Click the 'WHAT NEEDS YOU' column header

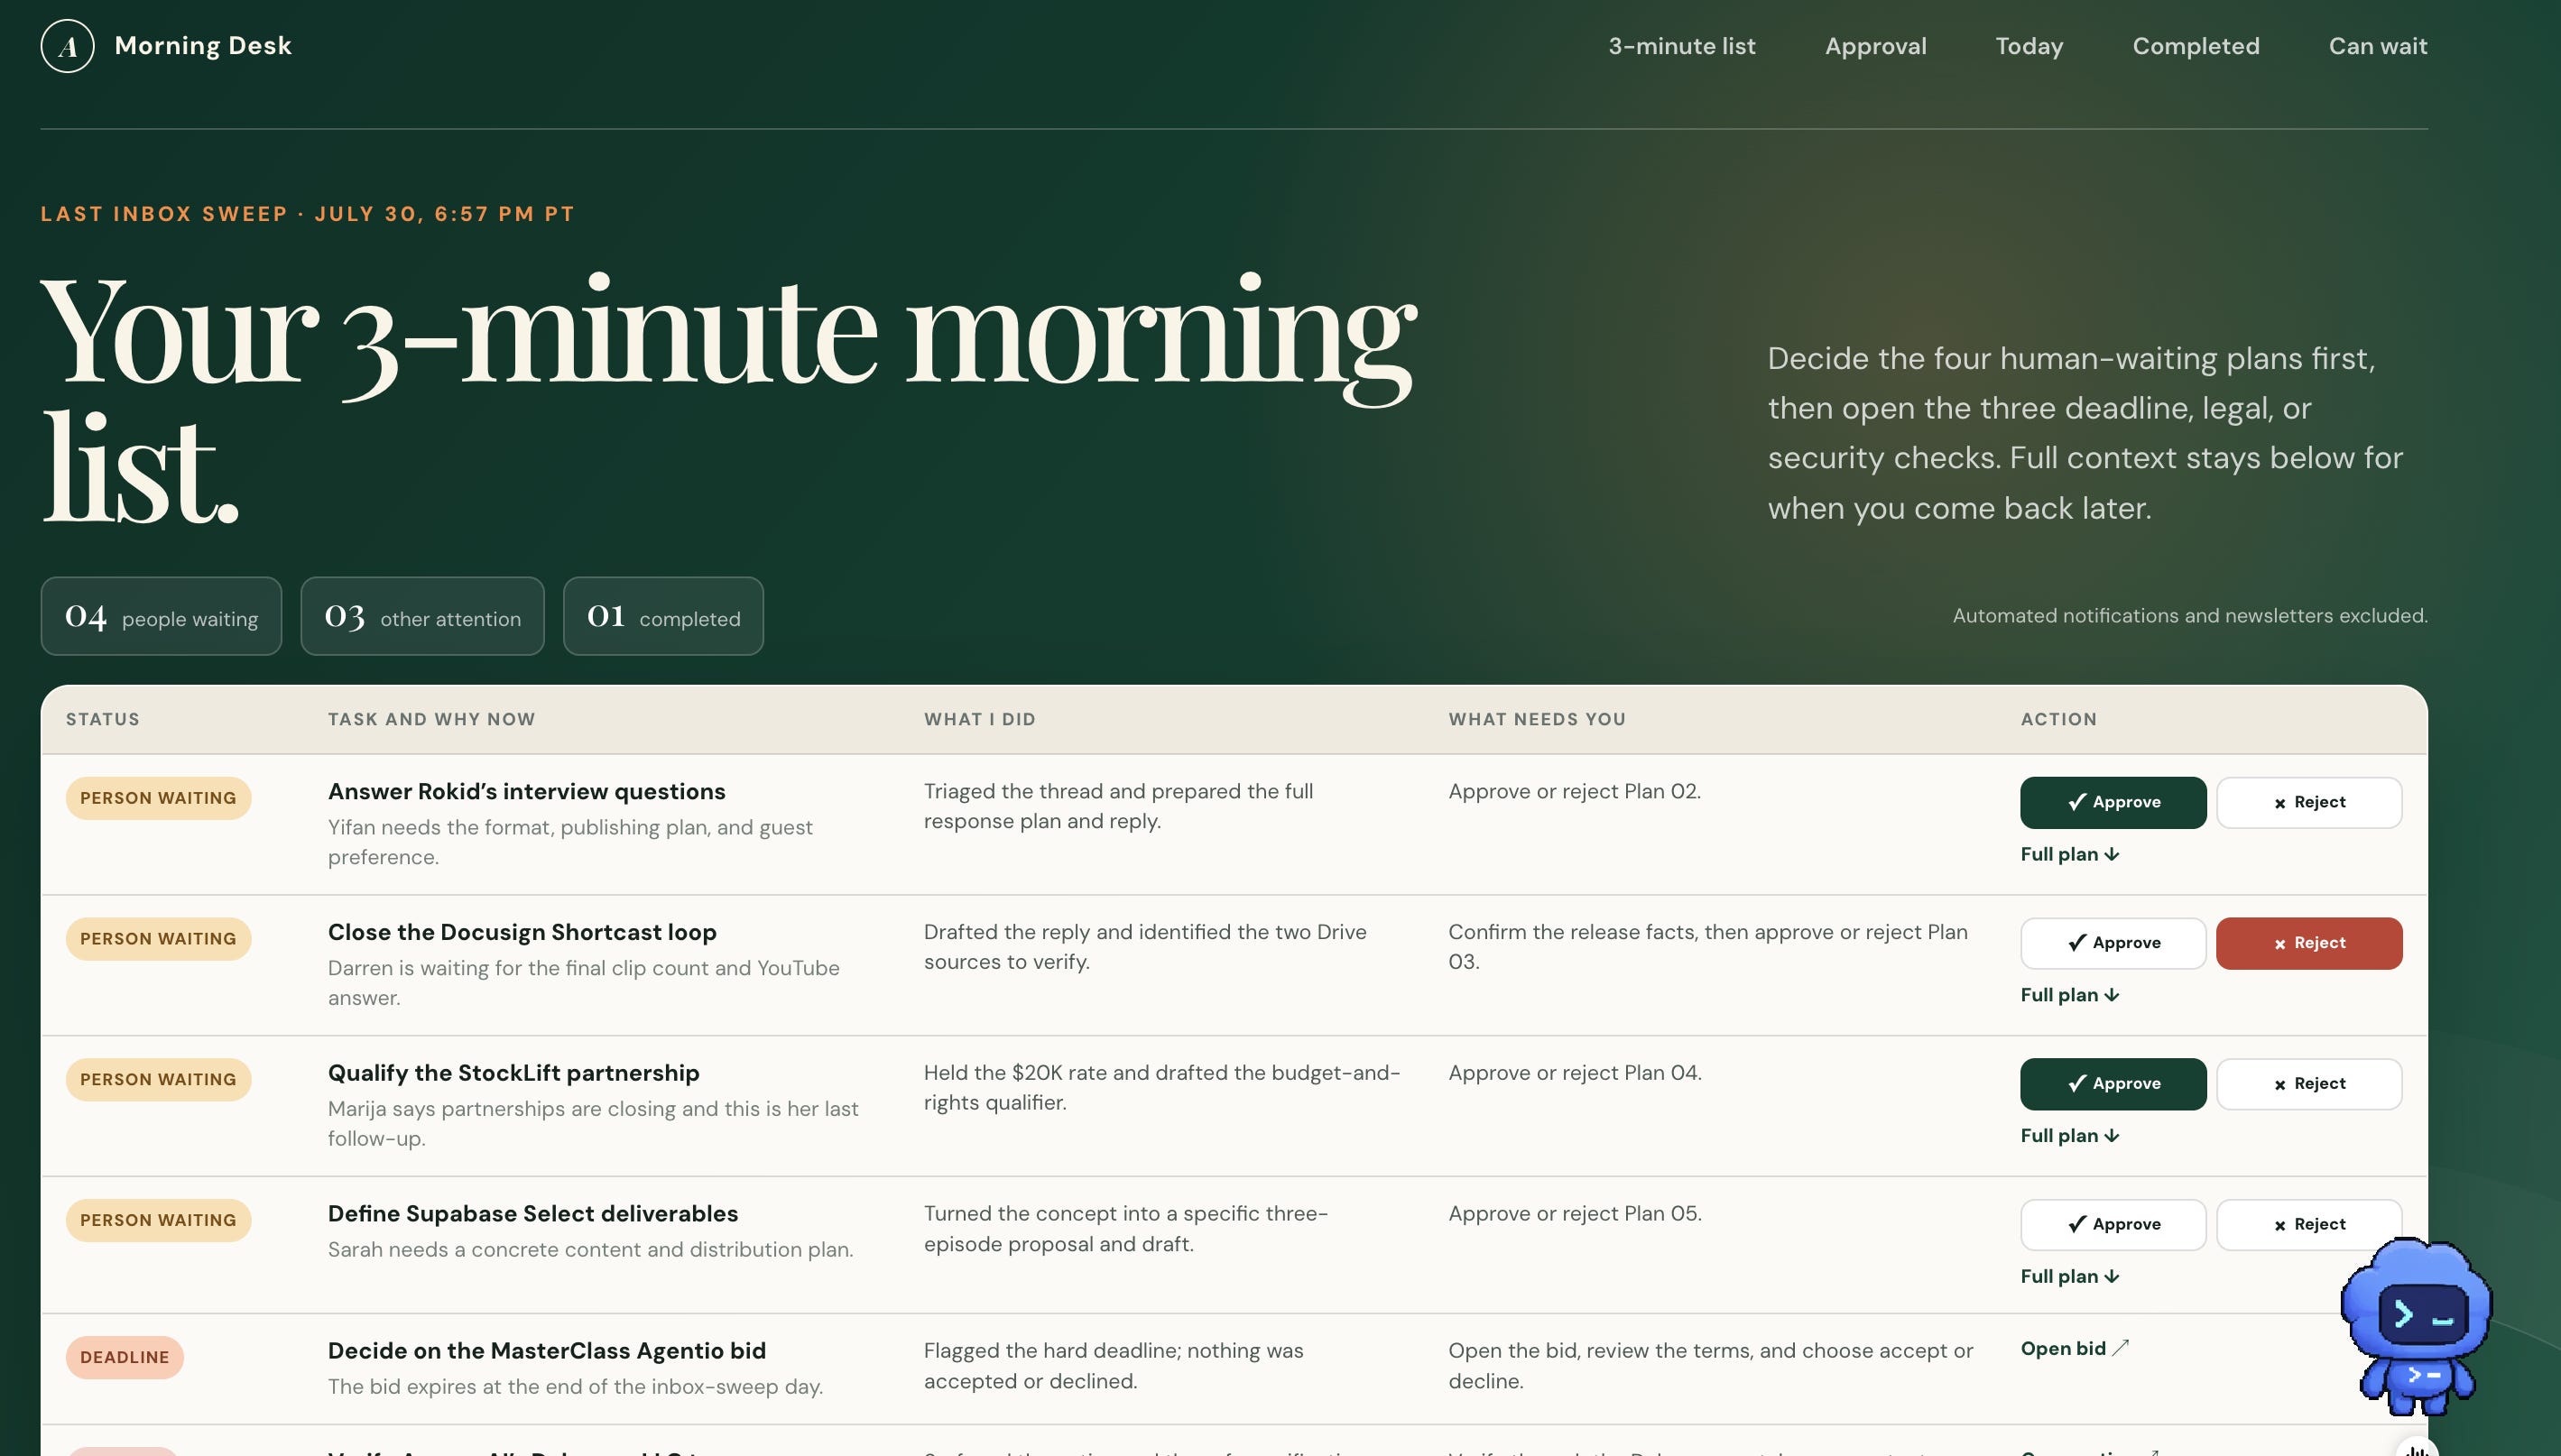click(x=1537, y=719)
